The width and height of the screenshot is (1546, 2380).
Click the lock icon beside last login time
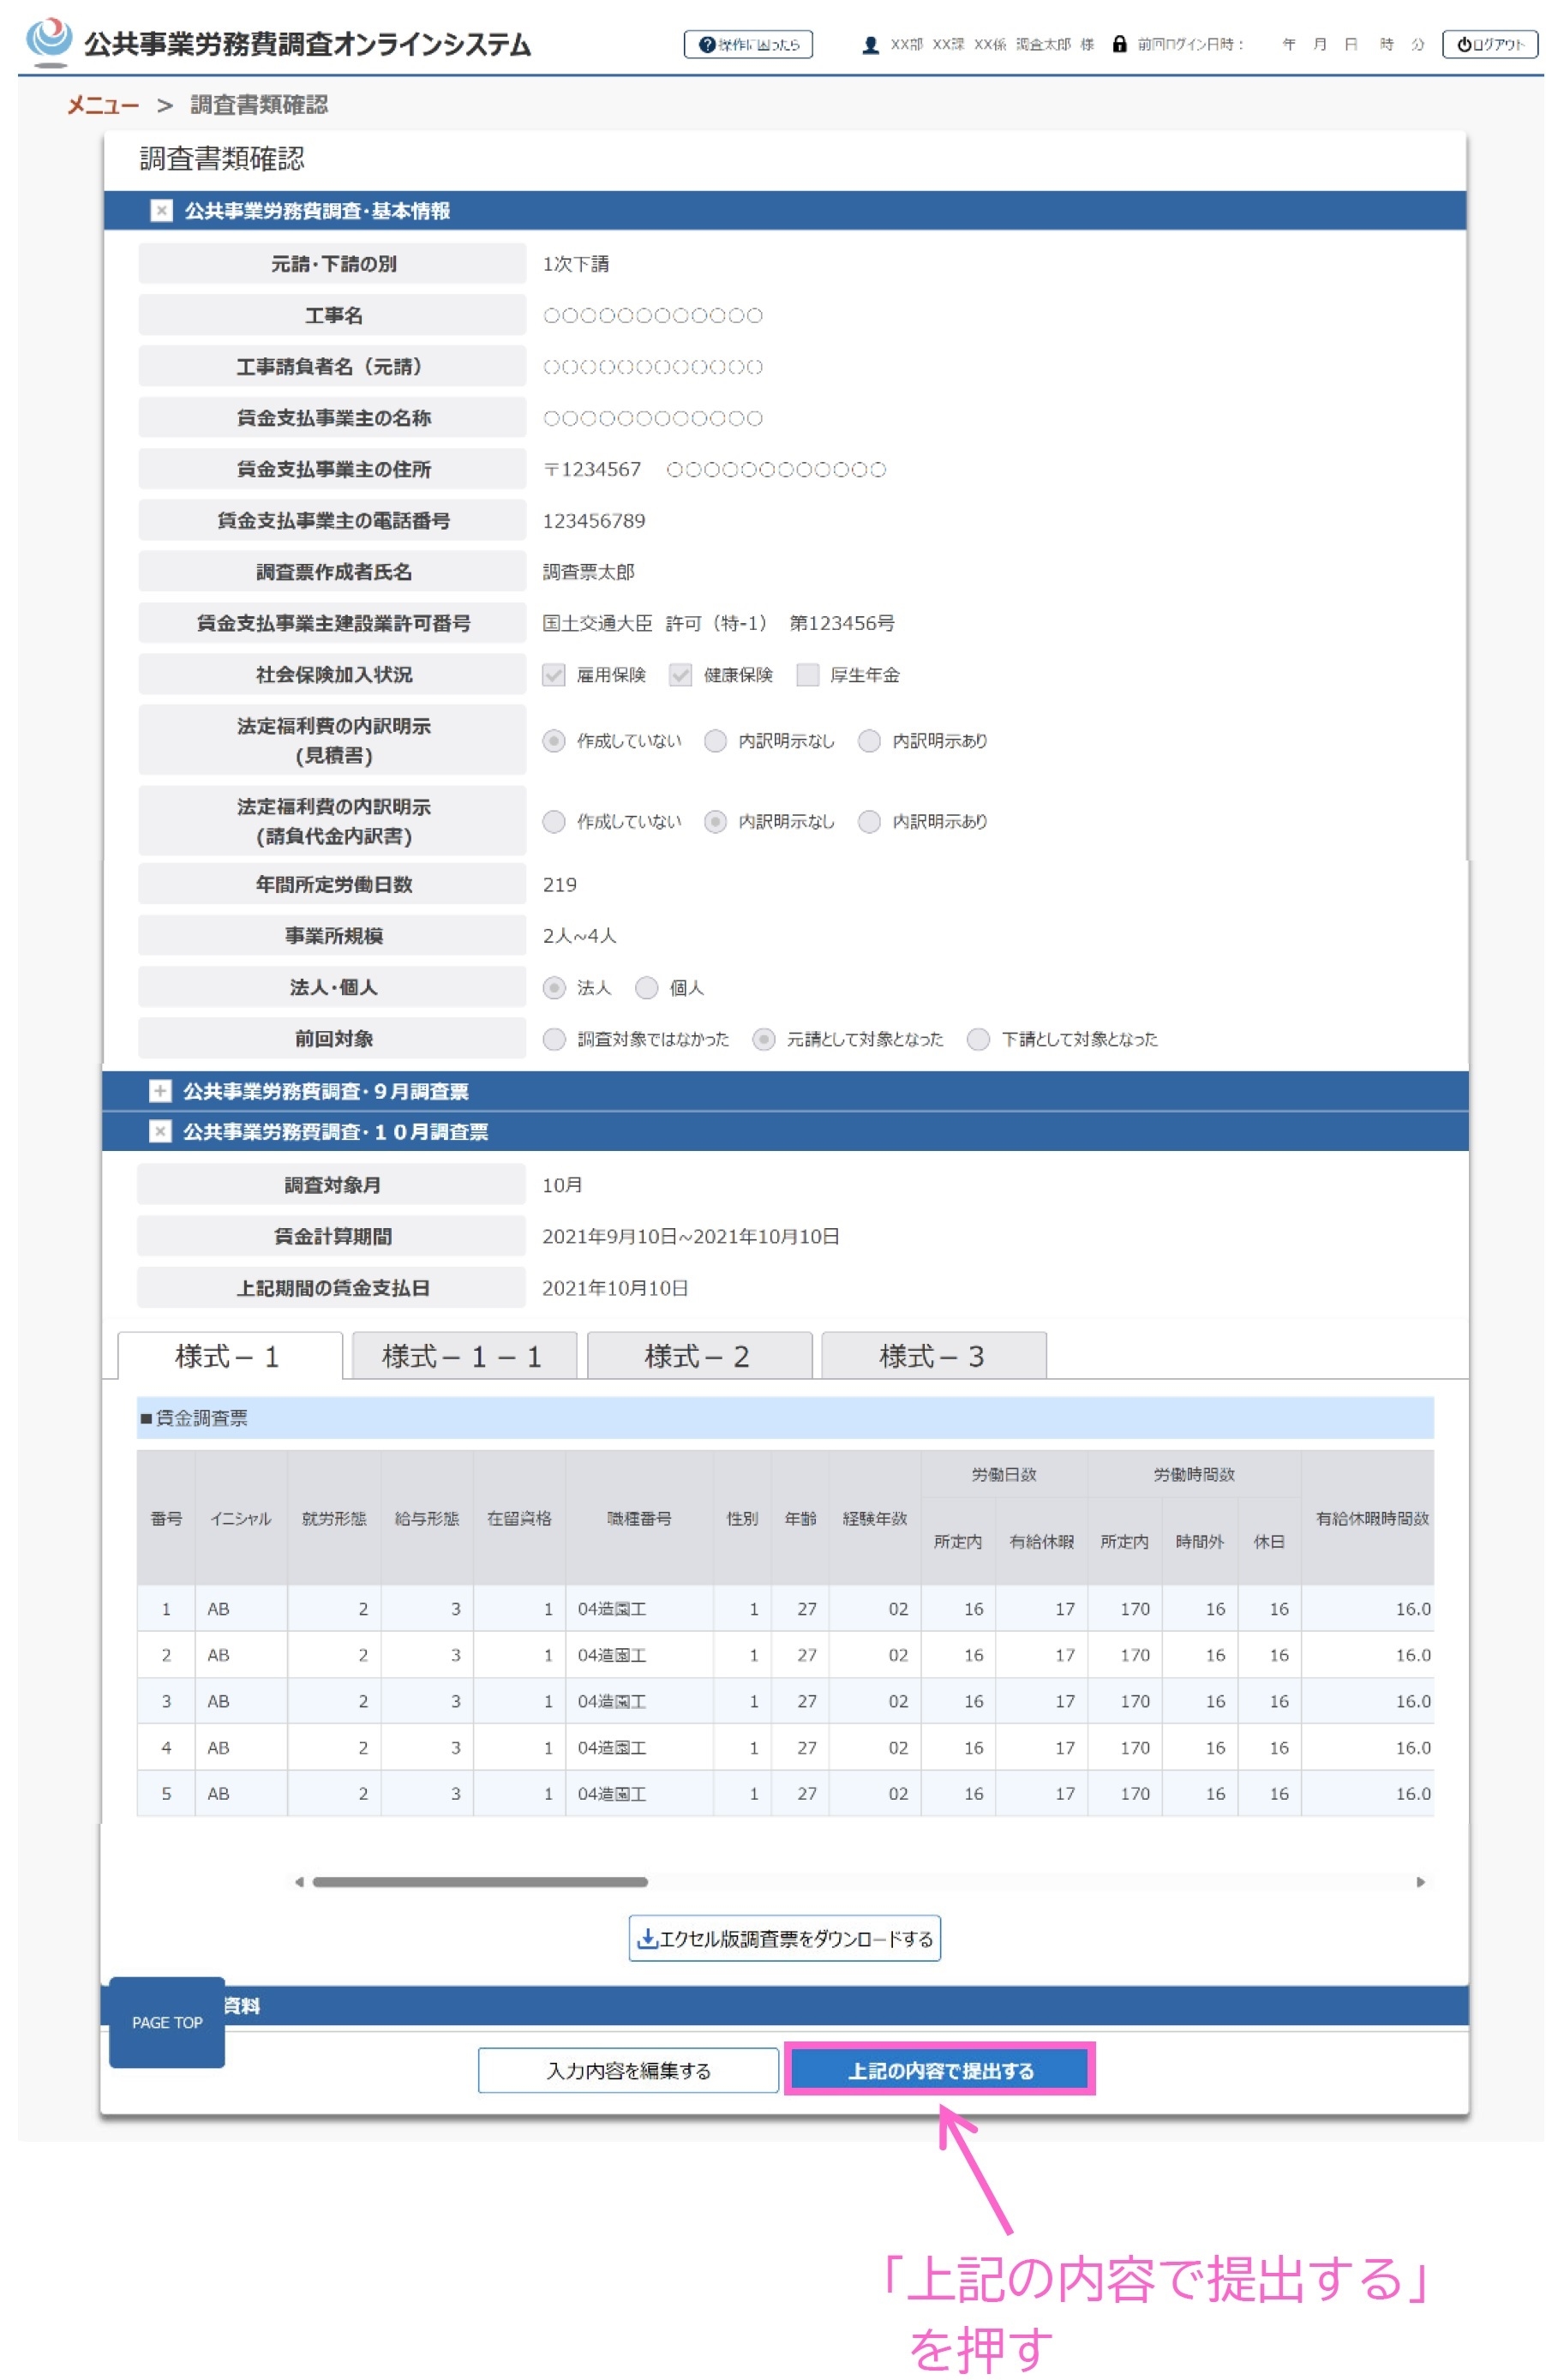pyautogui.click(x=1118, y=44)
